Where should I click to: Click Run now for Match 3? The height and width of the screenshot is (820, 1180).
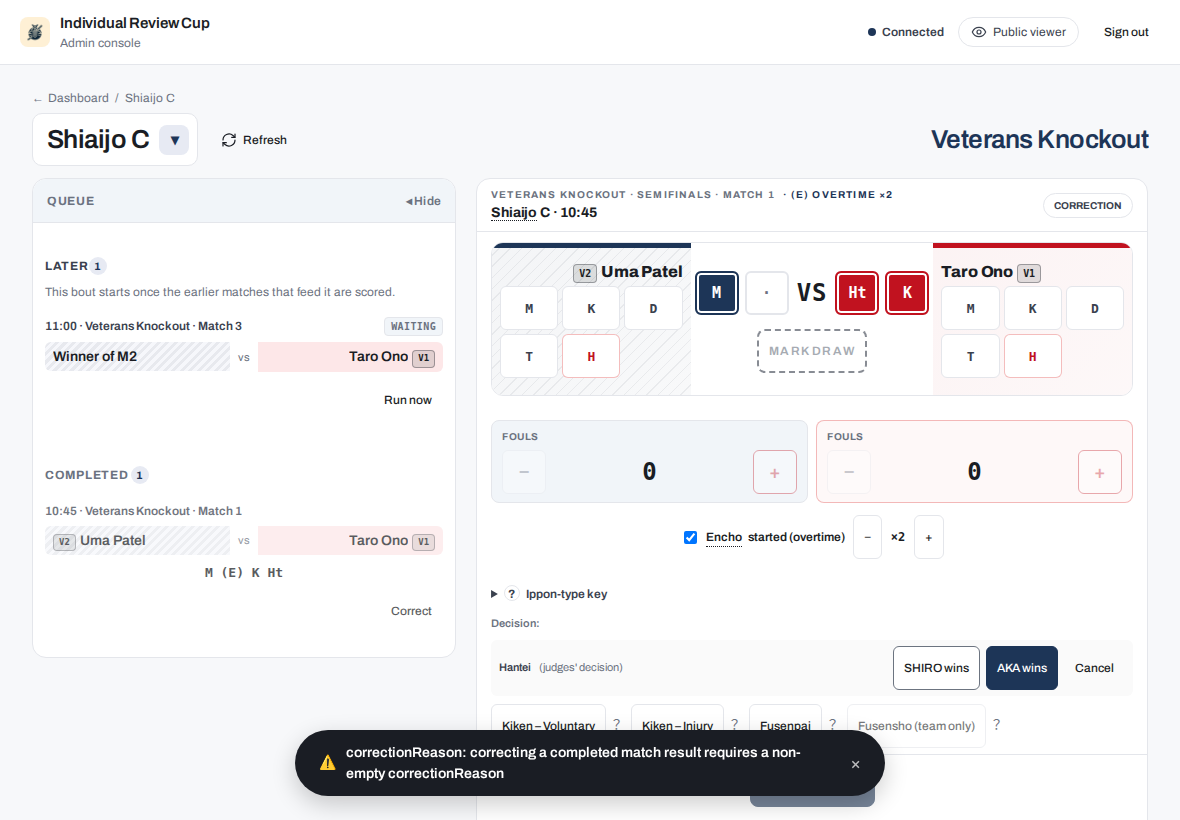pos(408,400)
